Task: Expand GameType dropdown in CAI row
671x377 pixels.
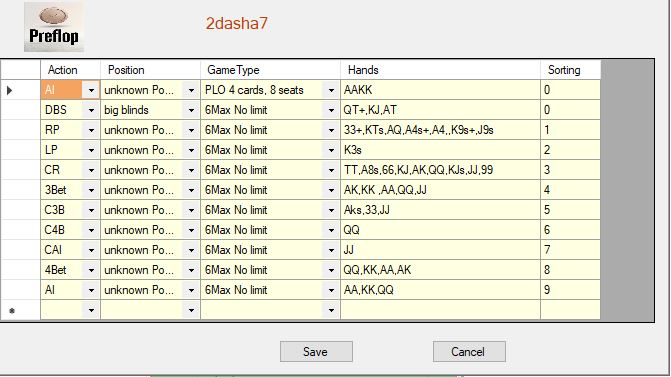Action: pyautogui.click(x=331, y=250)
